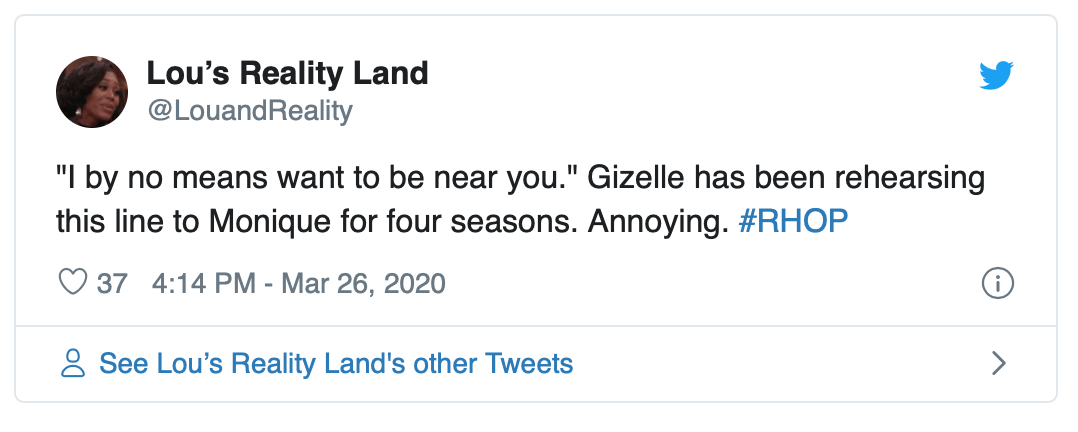Click the word "Annoying." in the tweet
This screenshot has height=432, width=1078.
tap(654, 222)
